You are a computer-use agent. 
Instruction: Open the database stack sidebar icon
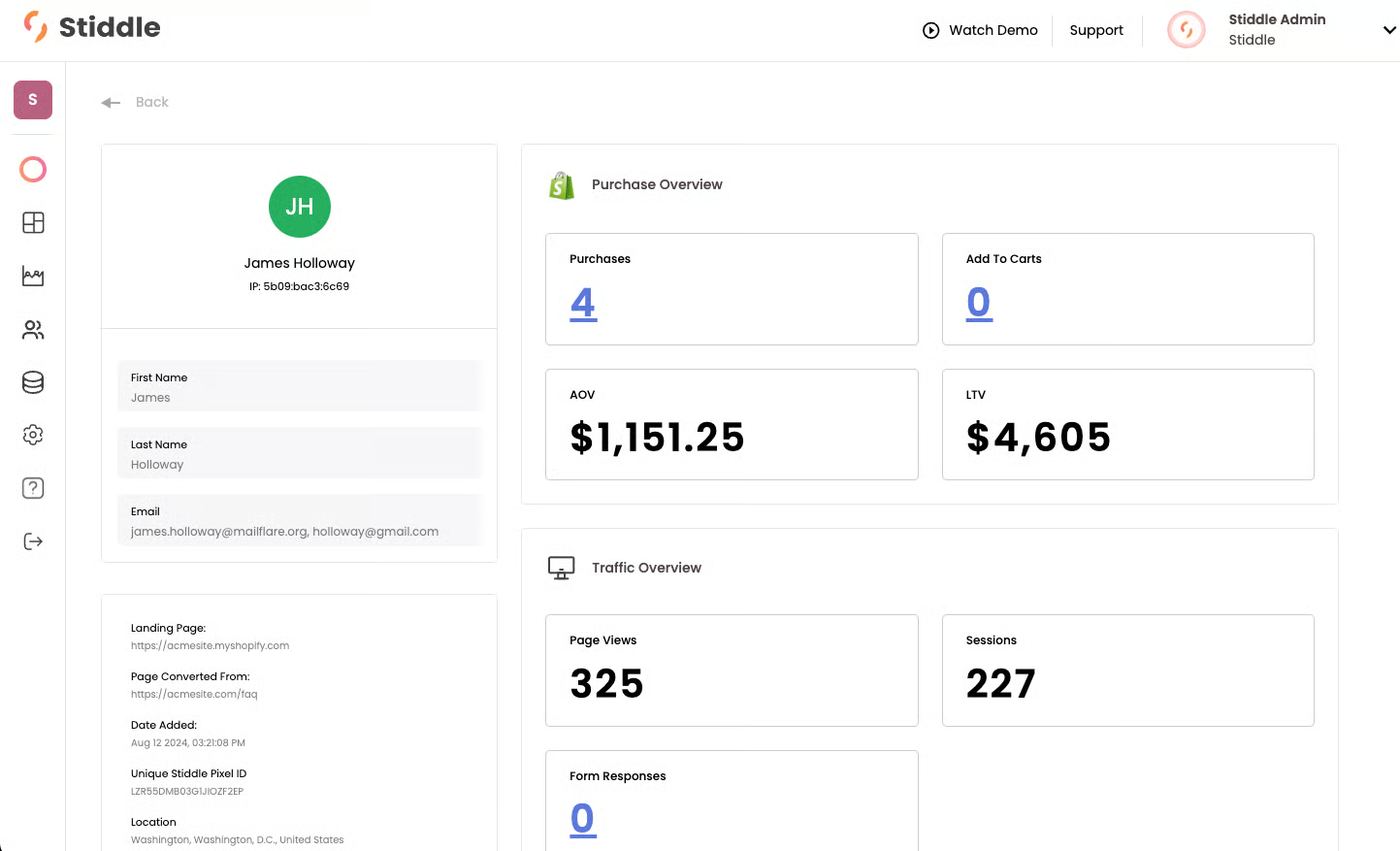[33, 382]
